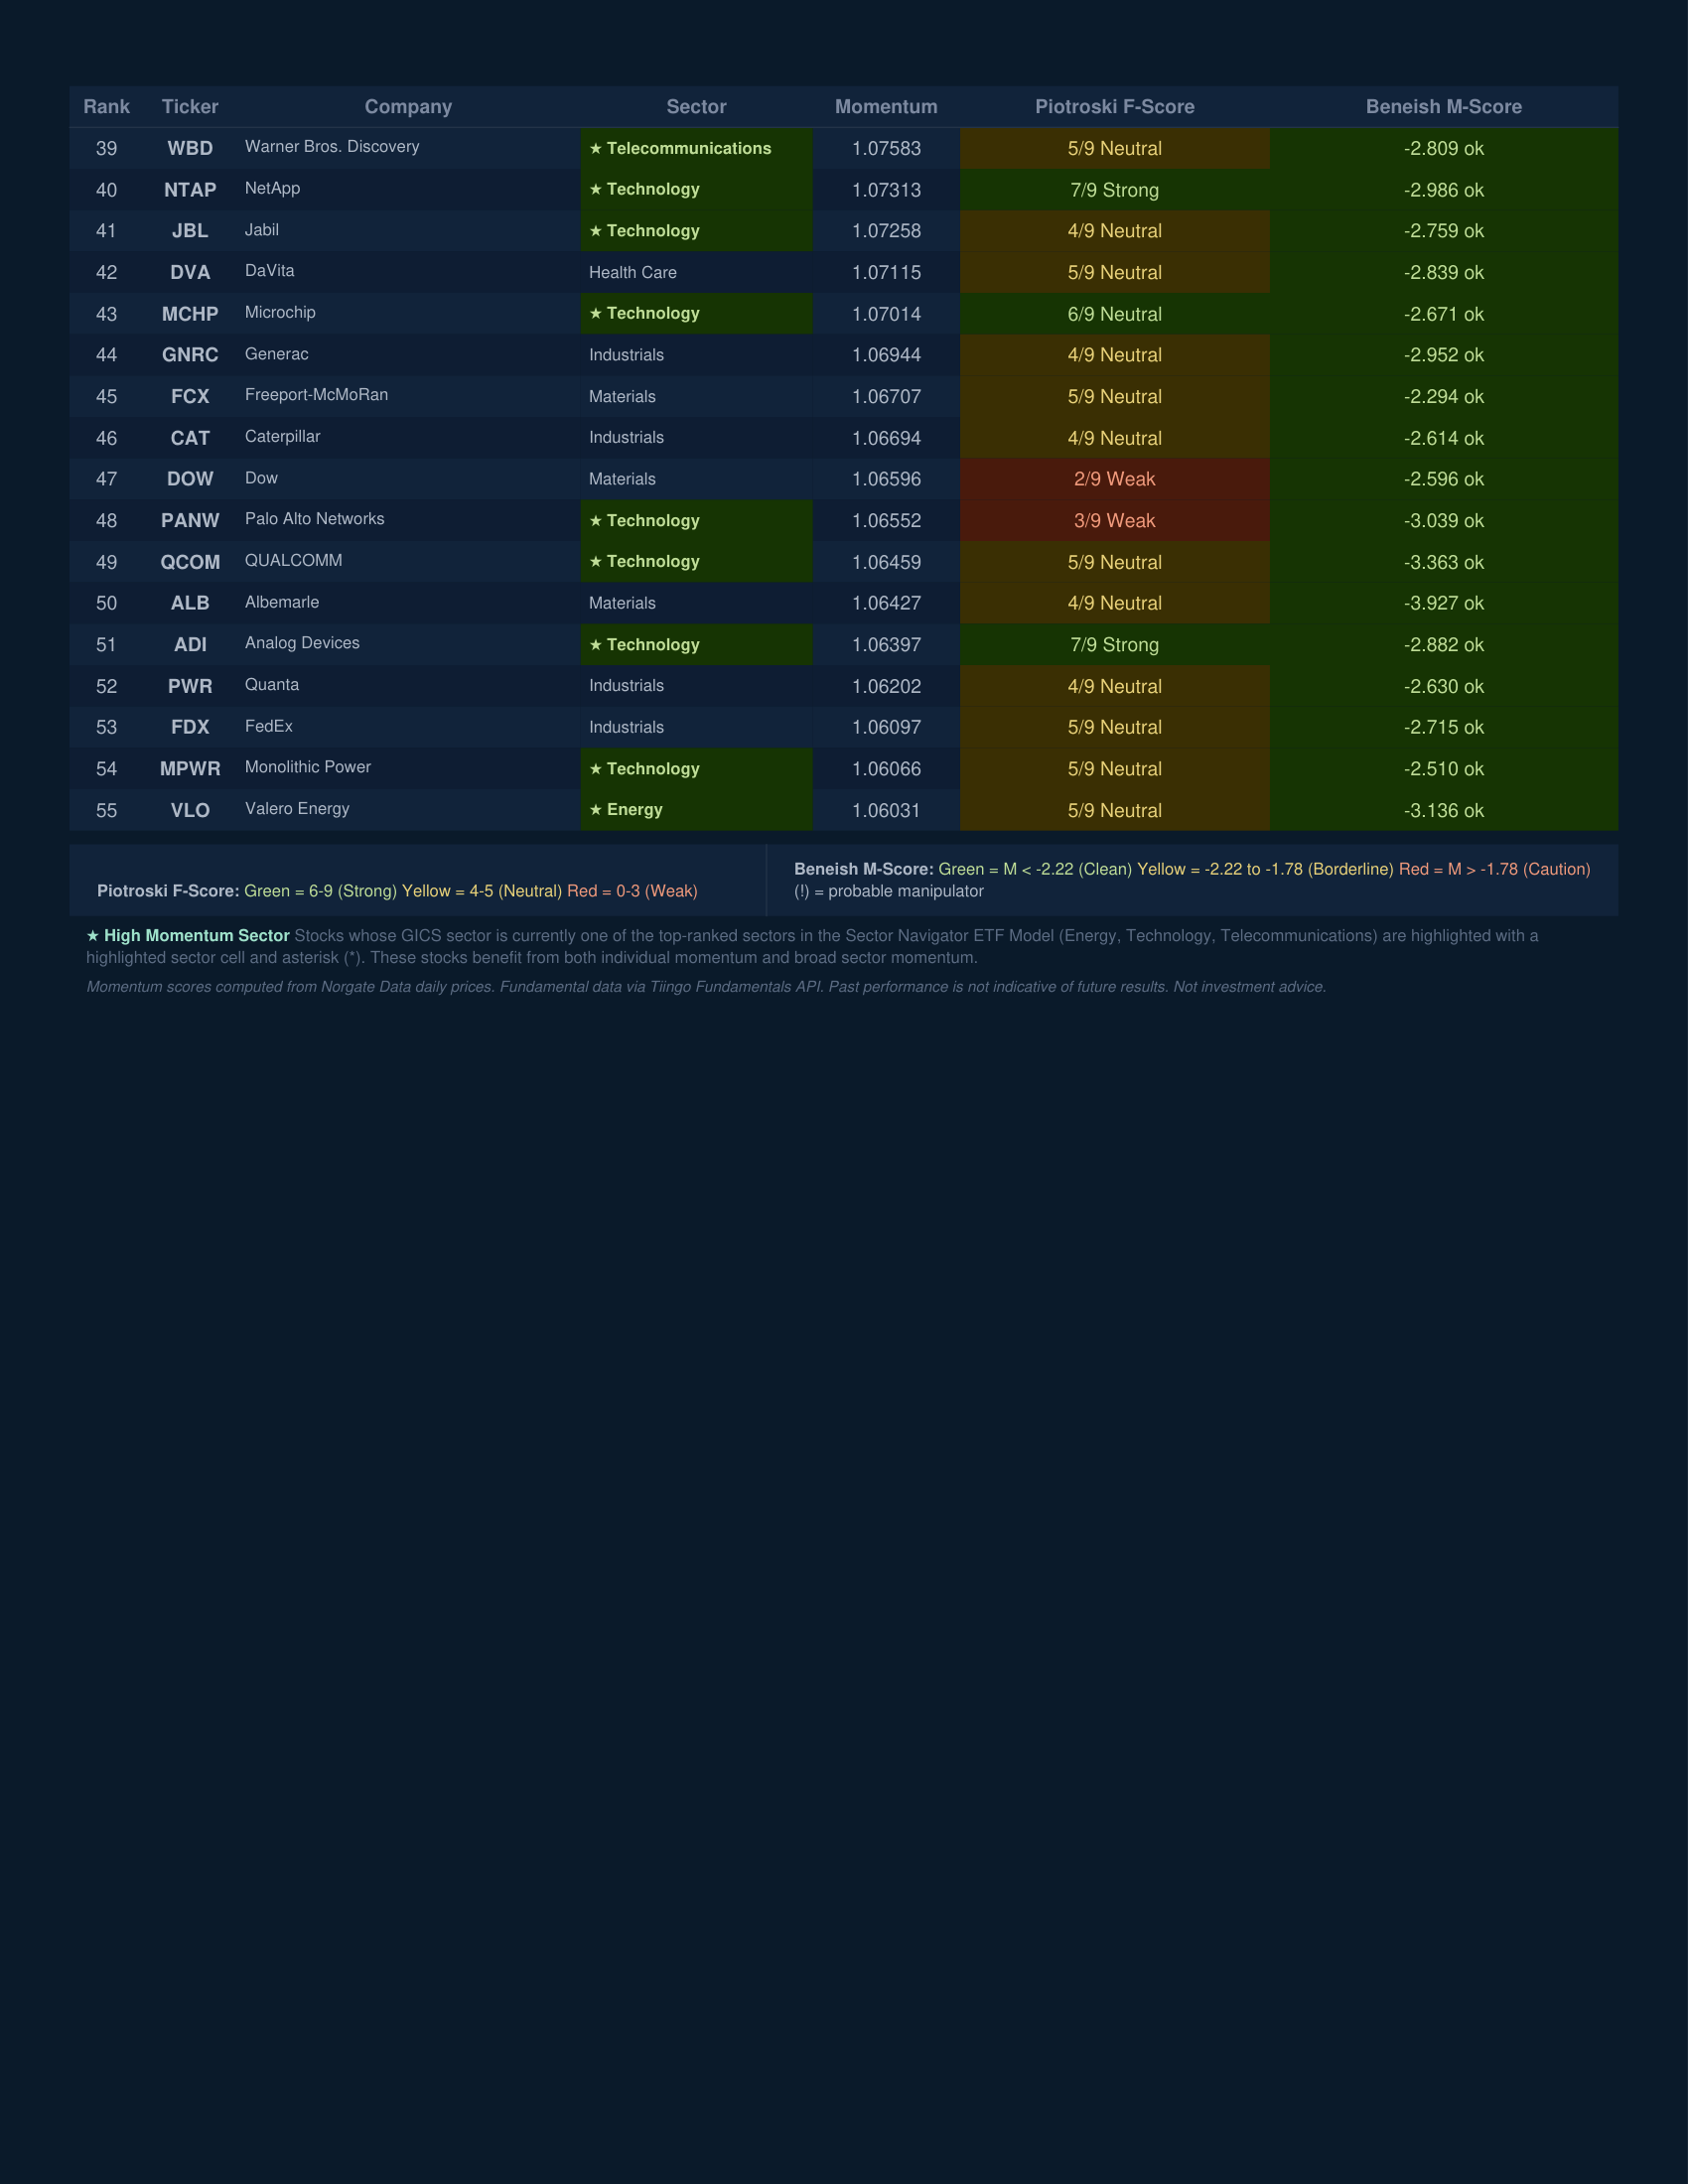
Task: Click the Analog Devices company name
Action: pyautogui.click(x=302, y=643)
